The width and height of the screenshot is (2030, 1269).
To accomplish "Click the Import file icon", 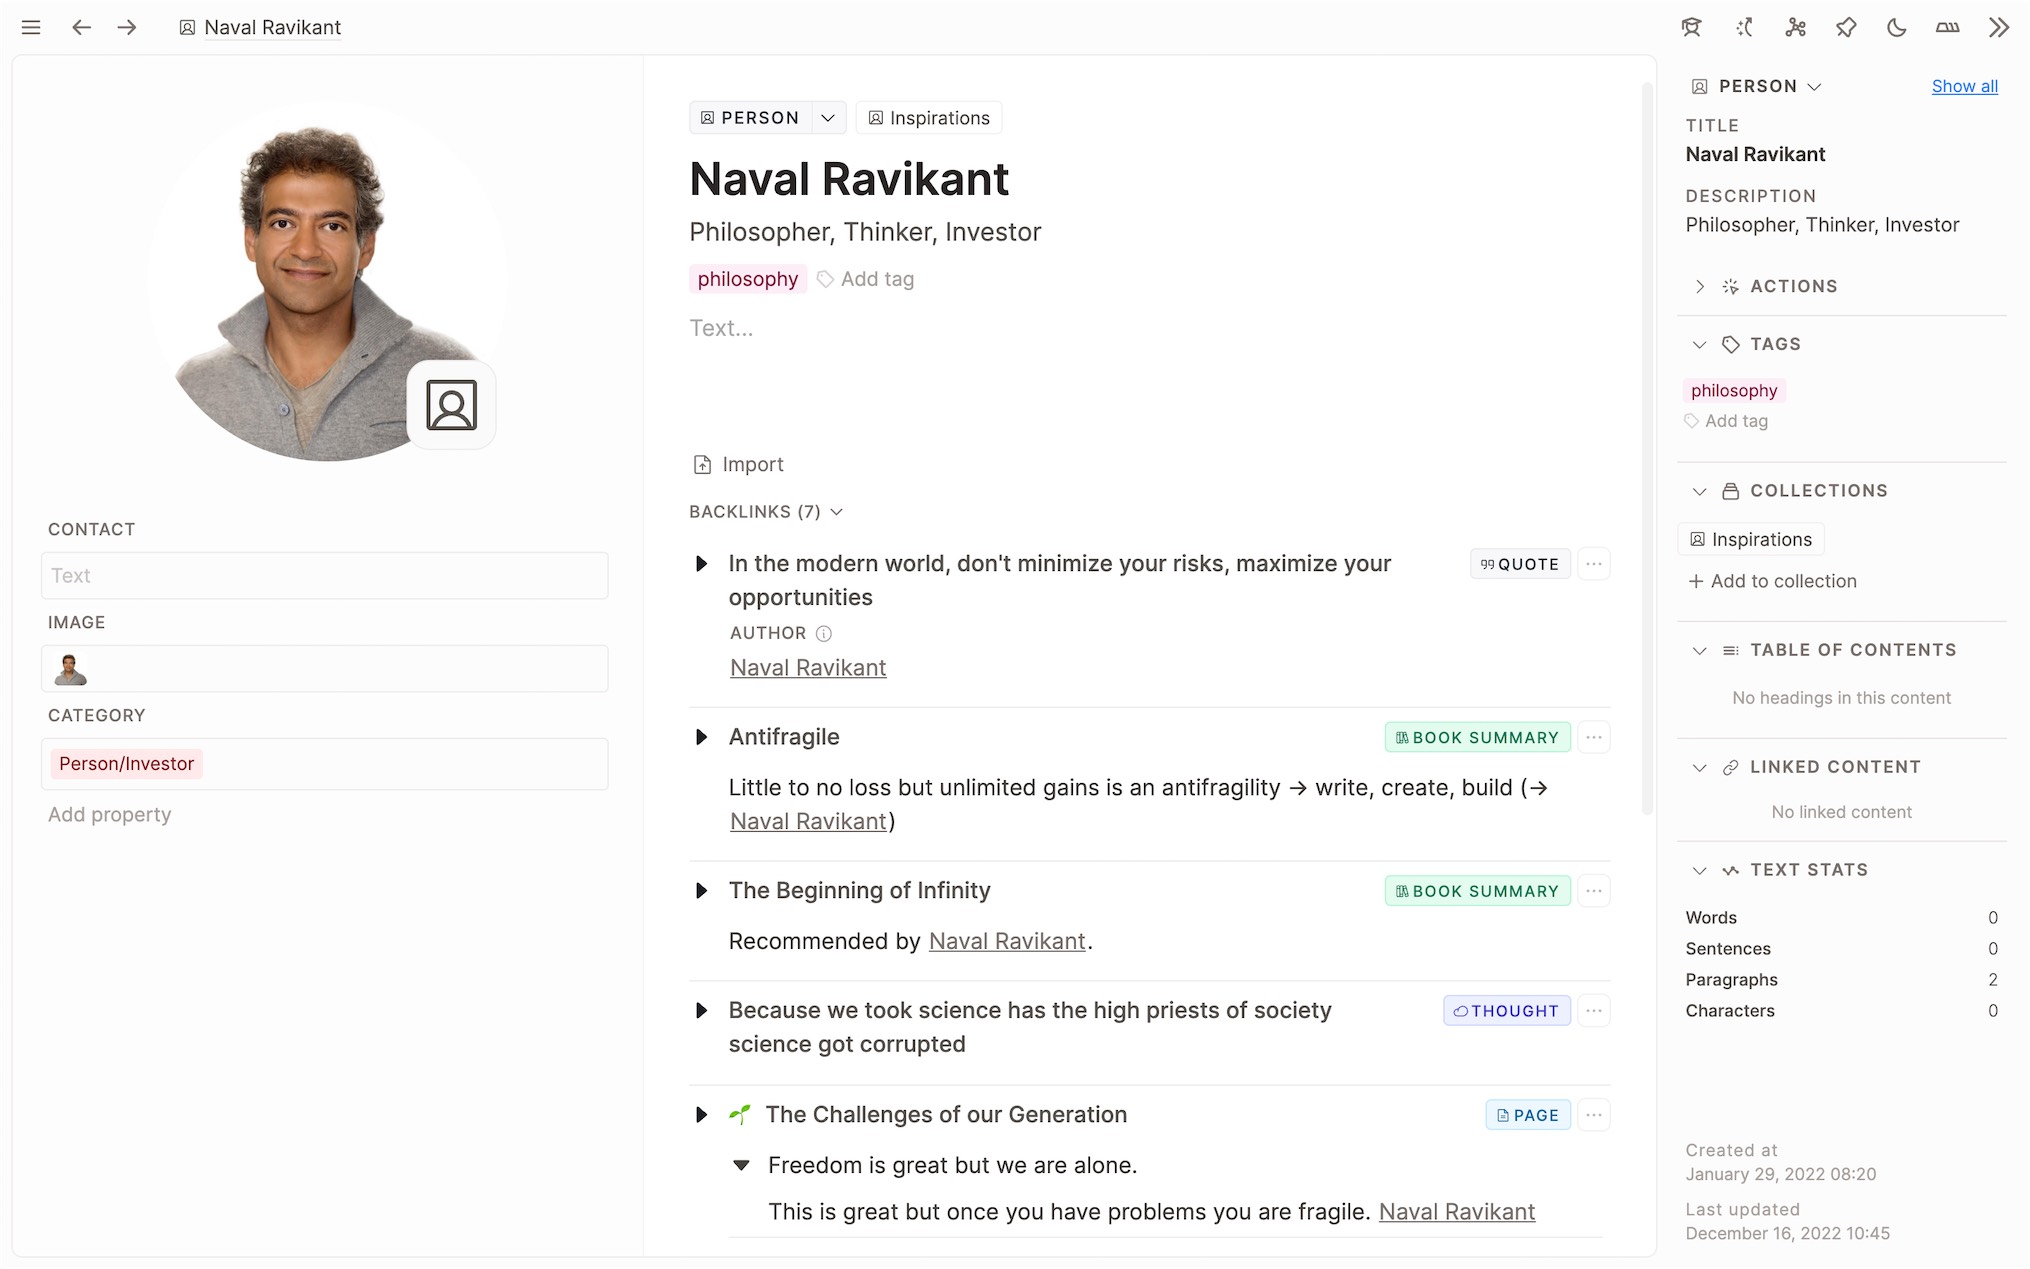I will [702, 465].
